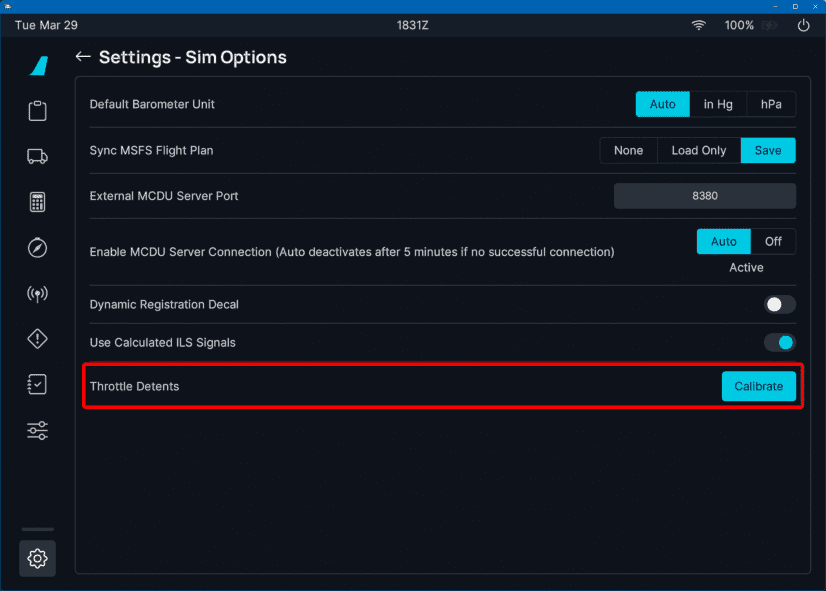
Task: Open the Checklists icon in sidebar
Action: (37, 385)
